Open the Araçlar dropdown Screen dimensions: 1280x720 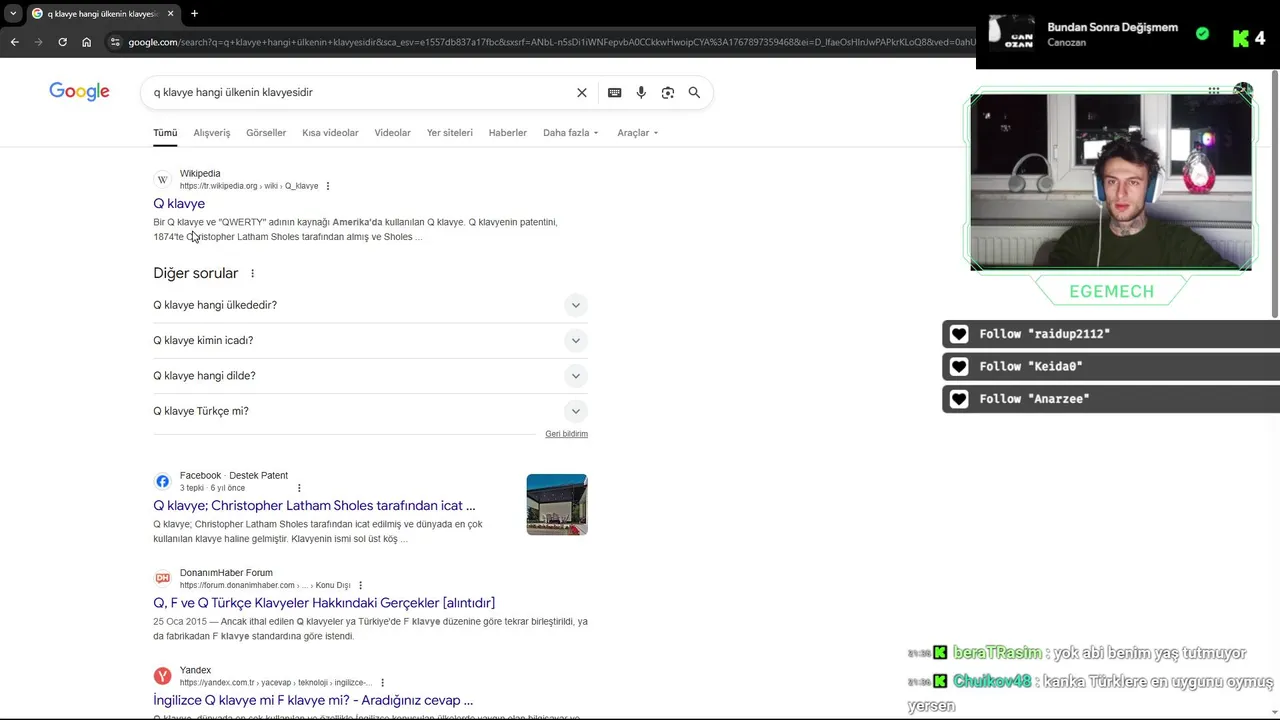pyautogui.click(x=637, y=133)
